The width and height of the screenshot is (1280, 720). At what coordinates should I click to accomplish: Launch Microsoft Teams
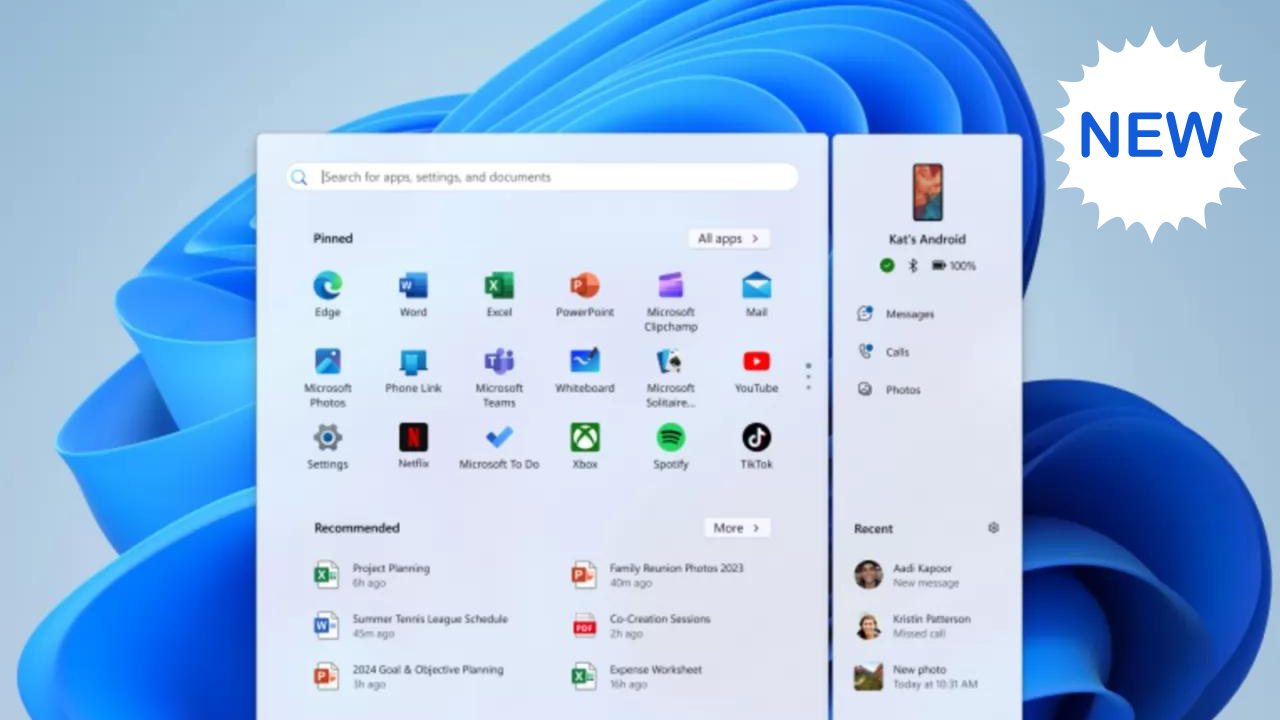pyautogui.click(x=499, y=377)
